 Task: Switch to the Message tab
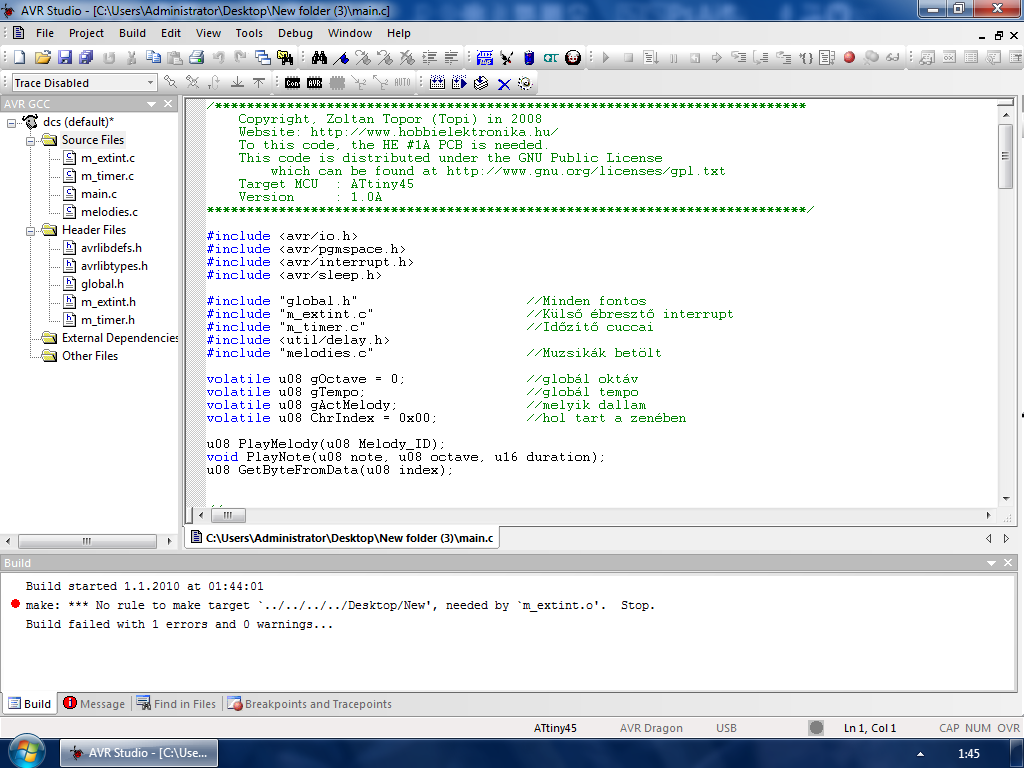(x=94, y=703)
